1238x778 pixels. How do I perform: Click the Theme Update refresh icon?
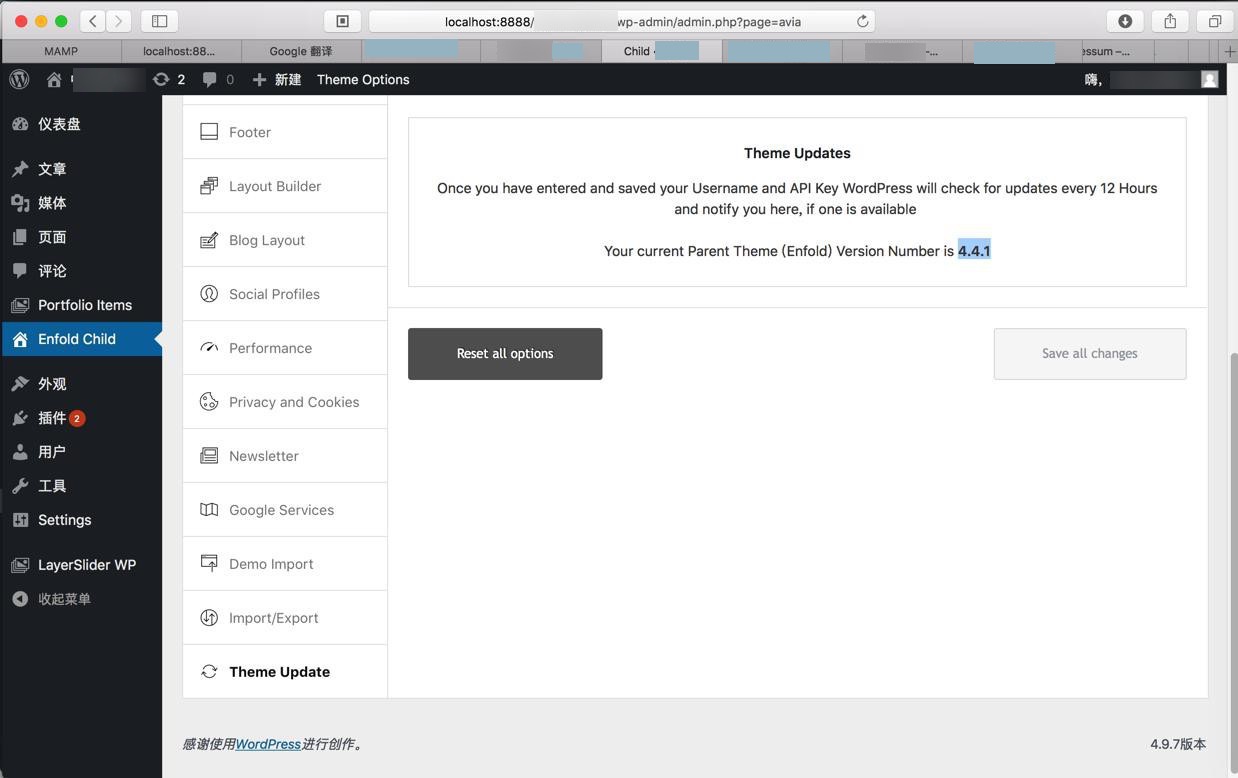[209, 672]
